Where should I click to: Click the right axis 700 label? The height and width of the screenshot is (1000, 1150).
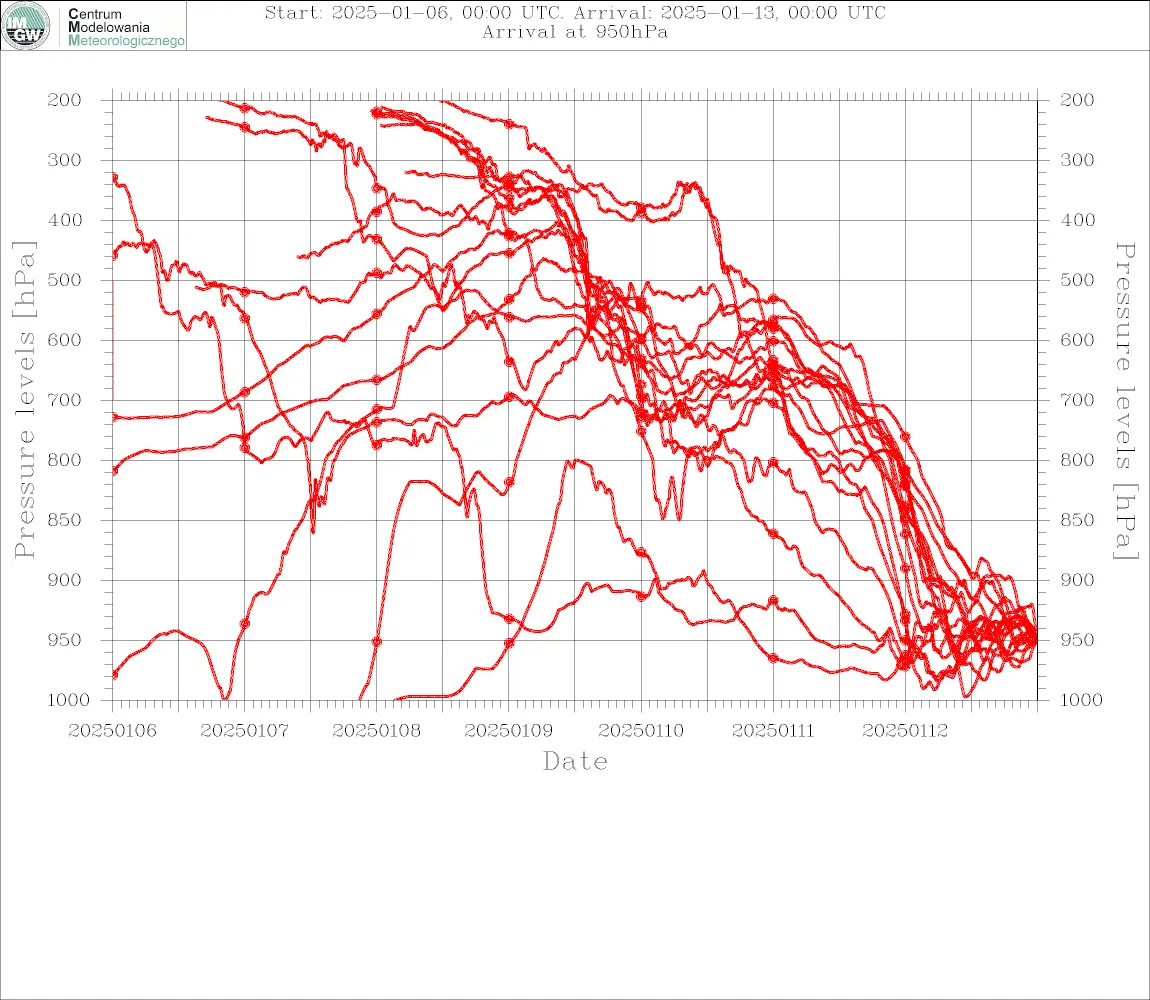tap(1077, 401)
